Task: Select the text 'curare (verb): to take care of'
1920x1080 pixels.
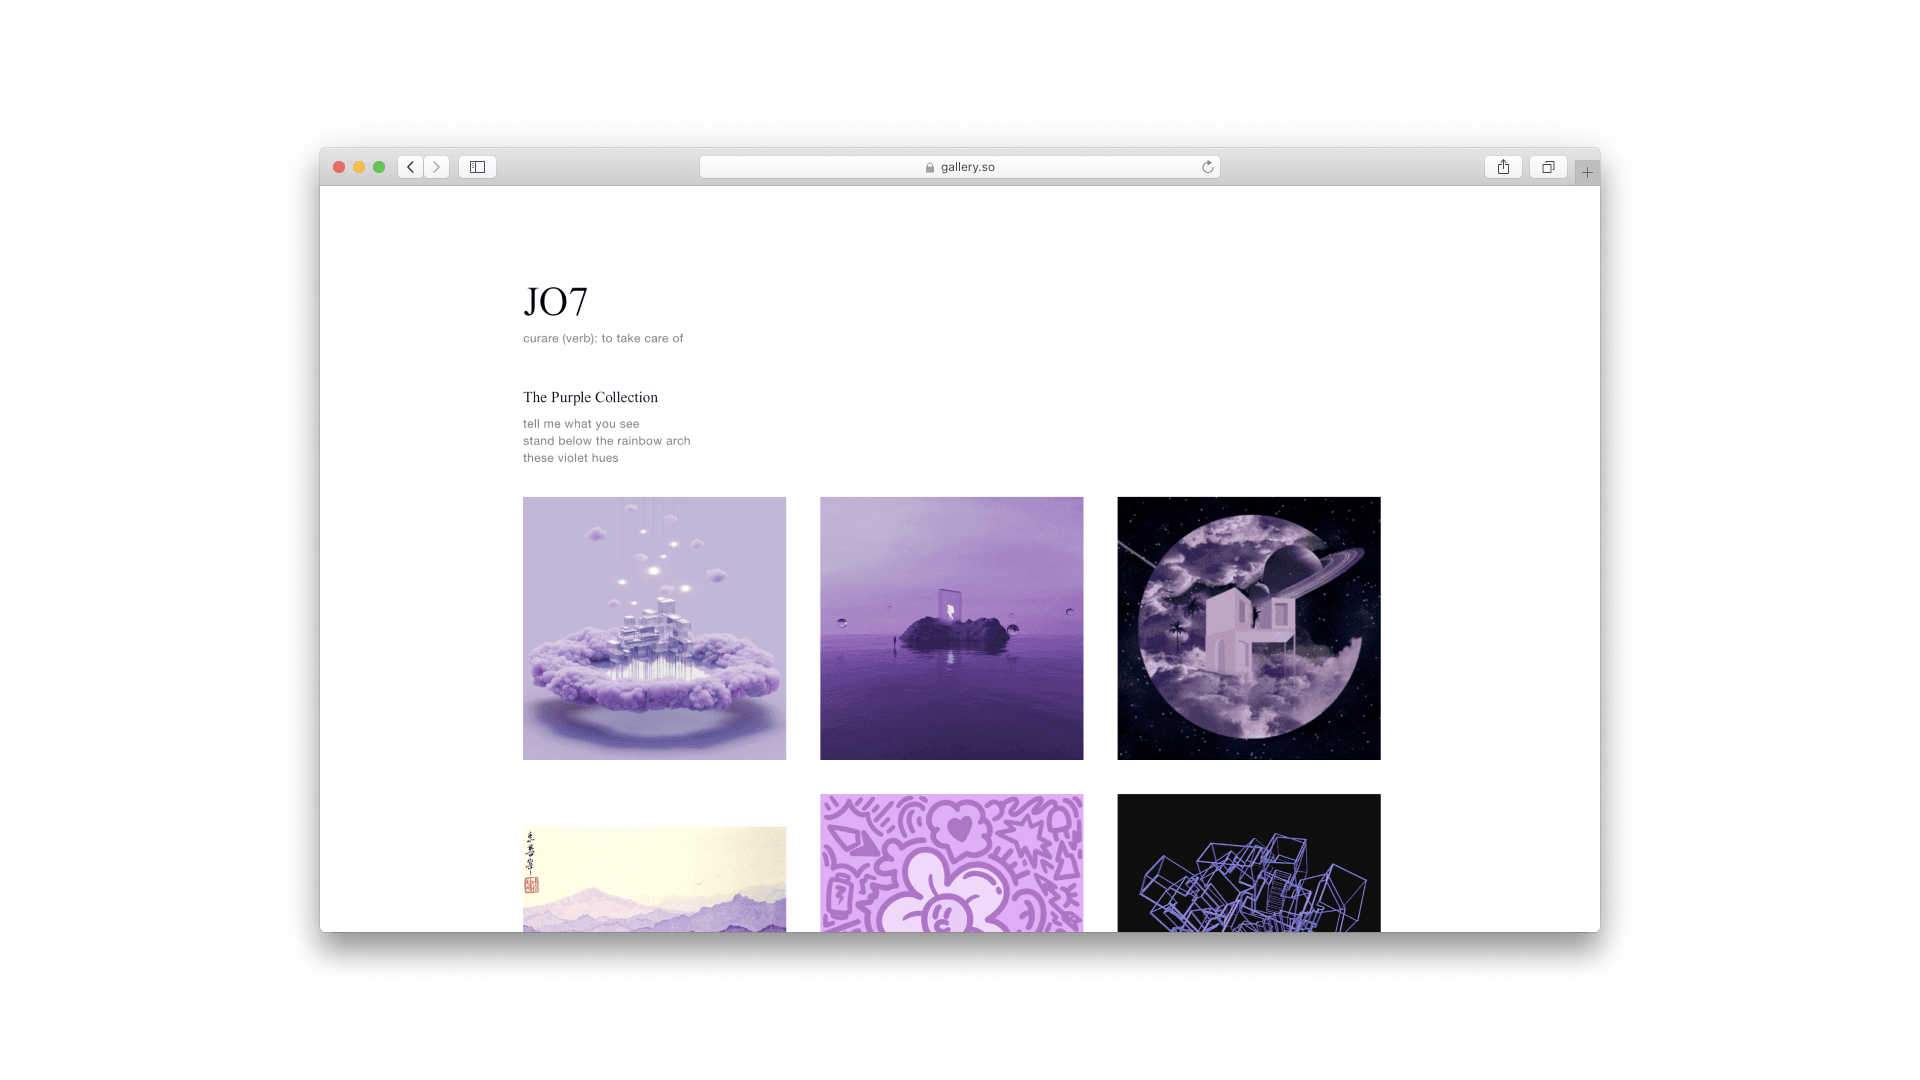Action: click(x=603, y=338)
